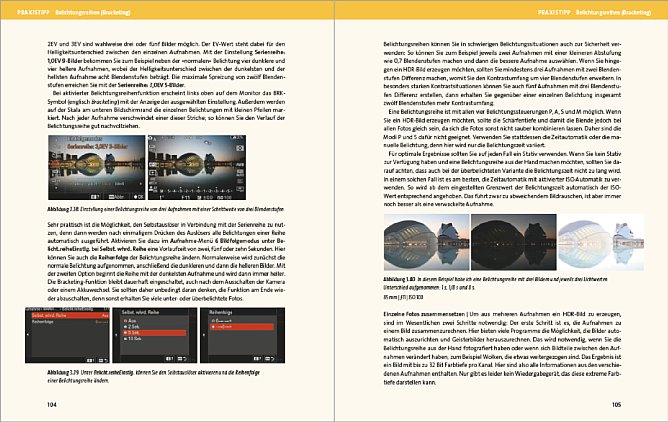Click the back icon in the 5 Sek. menu screenshot
The height and width of the screenshot is (422, 668).
point(182,359)
